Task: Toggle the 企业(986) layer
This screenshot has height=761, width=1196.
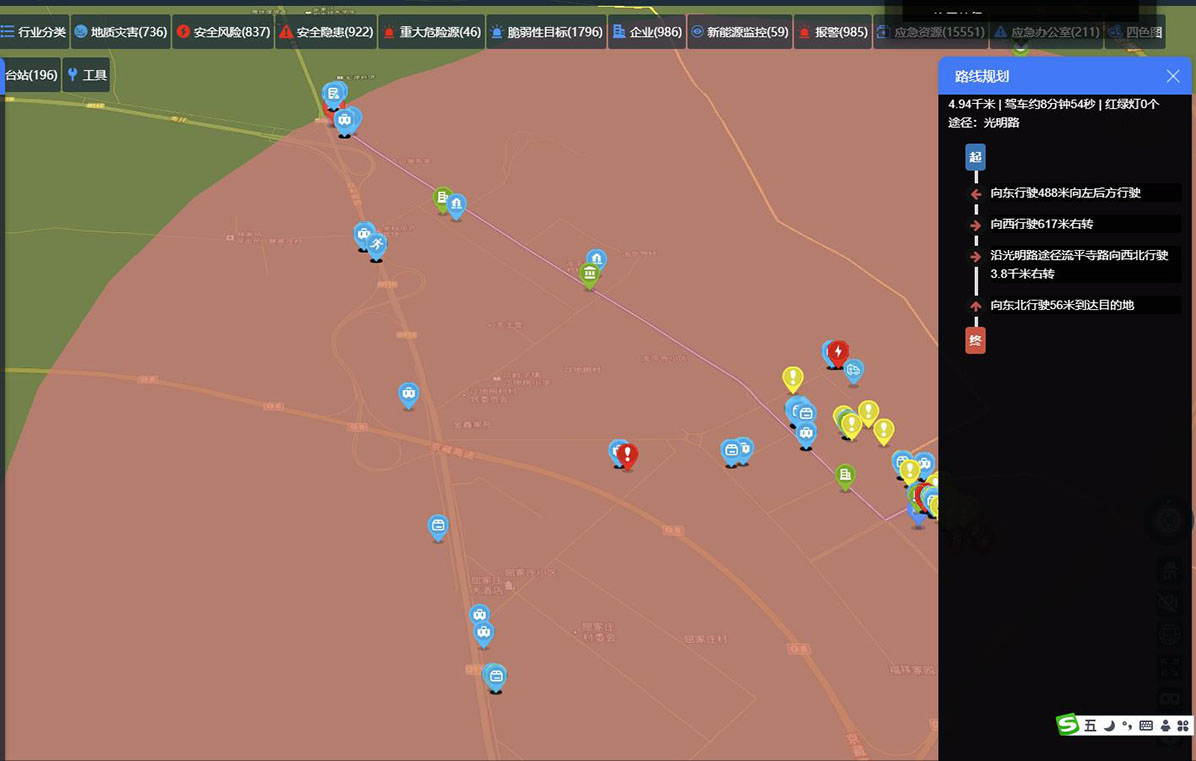Action: (x=647, y=32)
